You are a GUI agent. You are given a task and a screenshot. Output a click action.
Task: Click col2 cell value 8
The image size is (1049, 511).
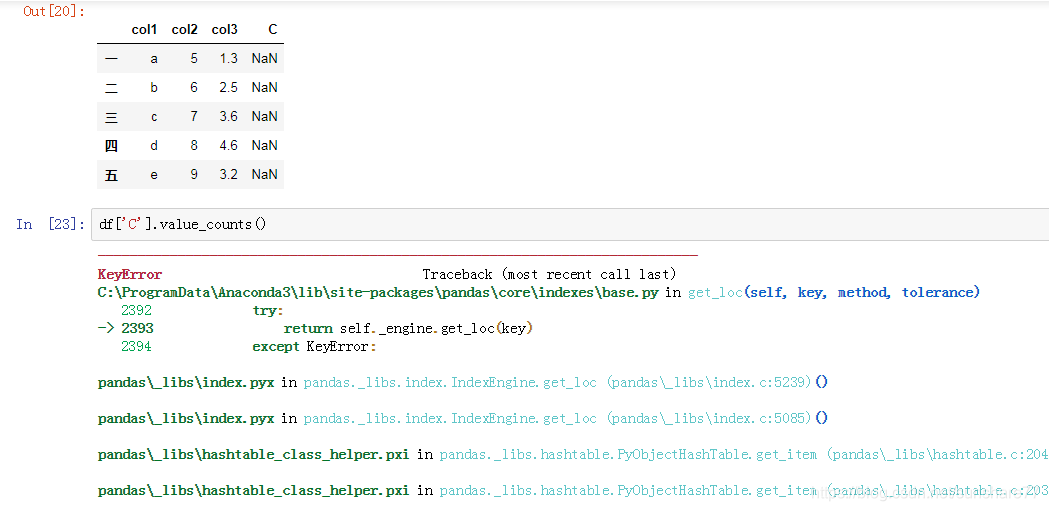pyautogui.click(x=194, y=145)
